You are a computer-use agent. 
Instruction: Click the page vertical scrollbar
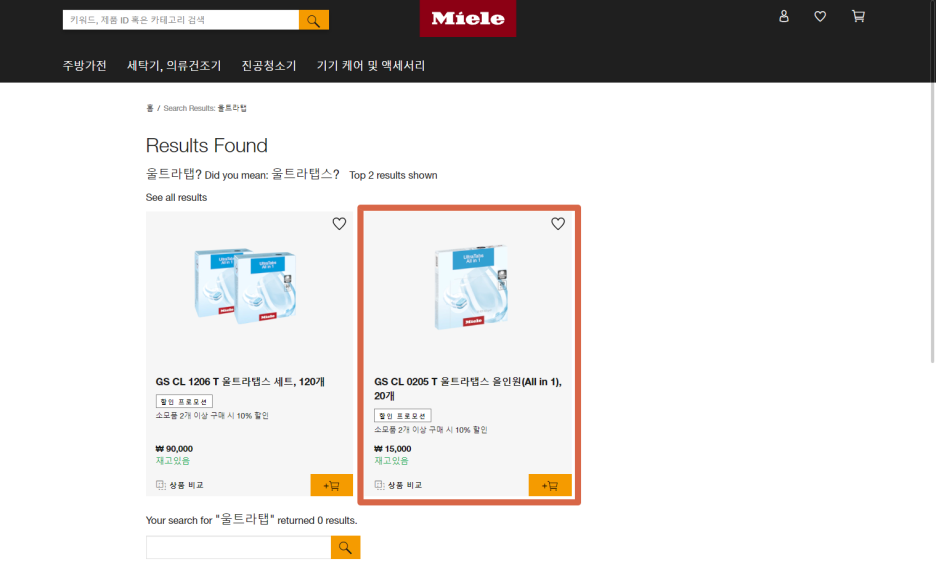(932, 182)
